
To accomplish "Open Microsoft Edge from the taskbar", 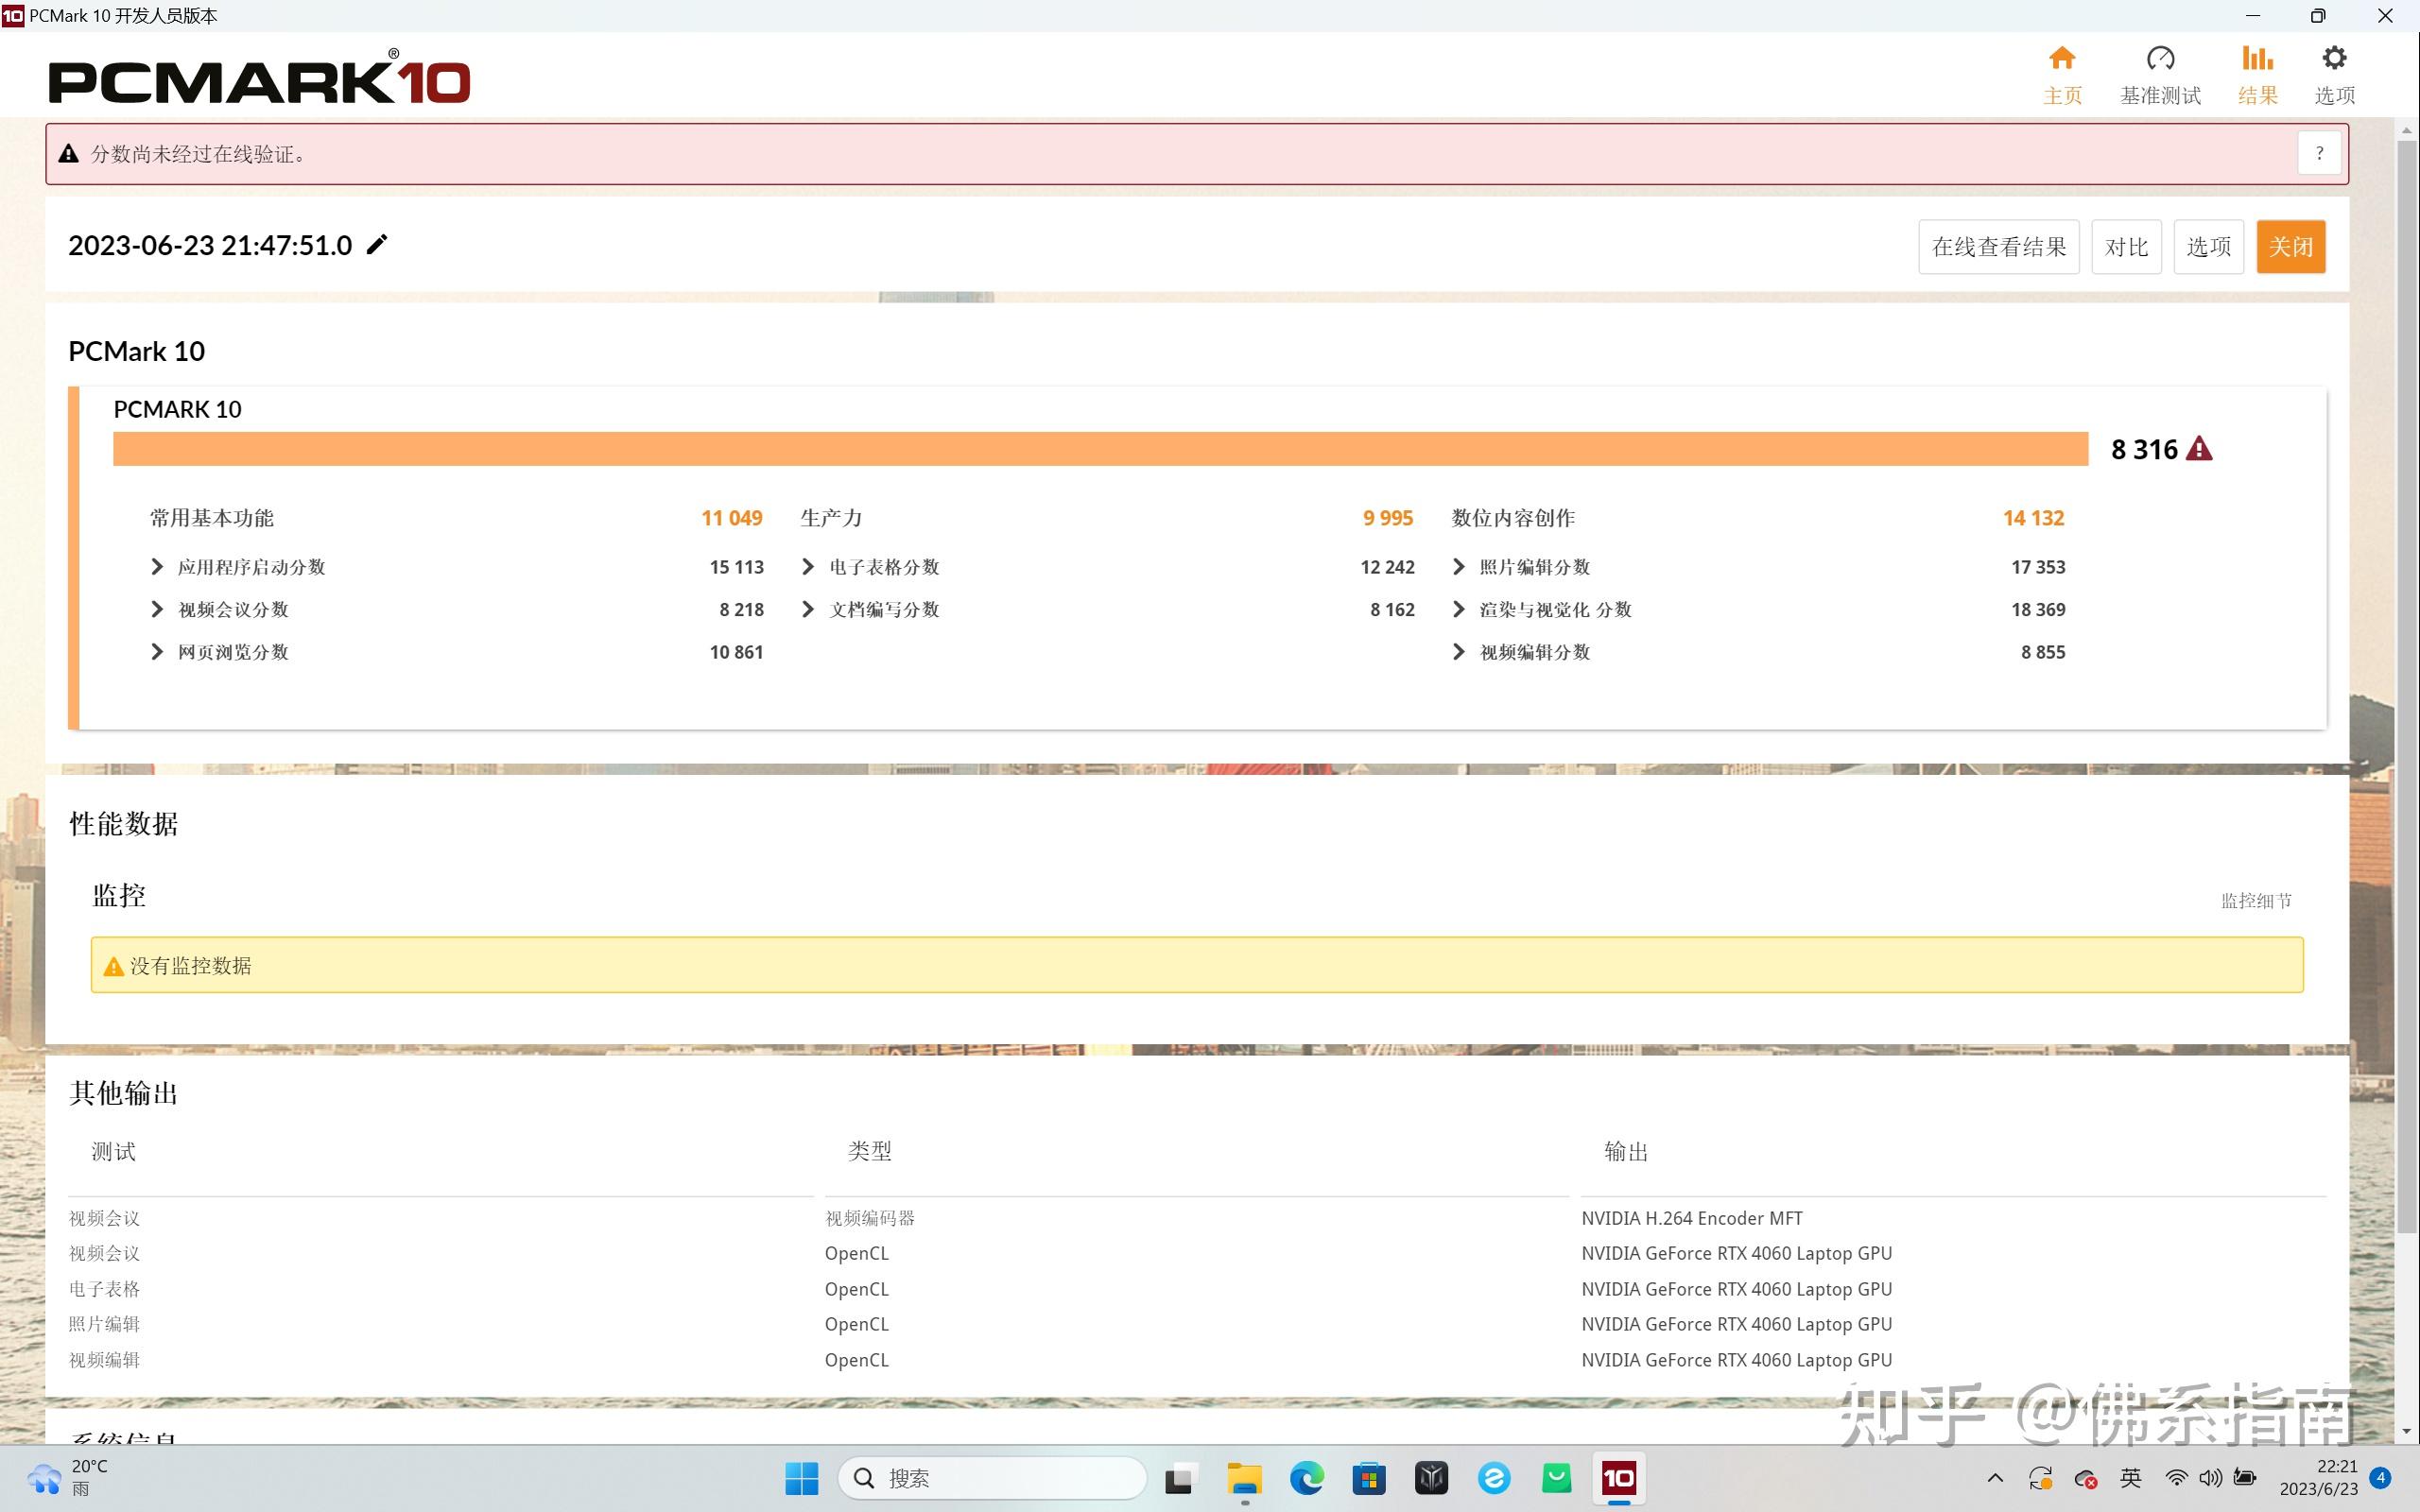I will pyautogui.click(x=1306, y=1478).
